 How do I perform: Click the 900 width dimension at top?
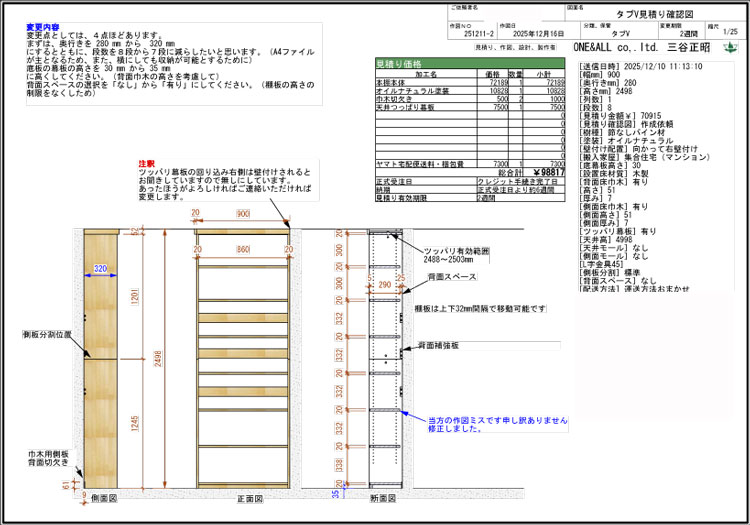tap(241, 213)
